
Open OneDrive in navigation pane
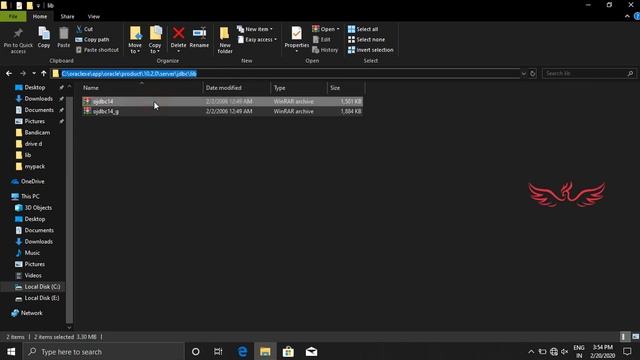tap(32, 181)
